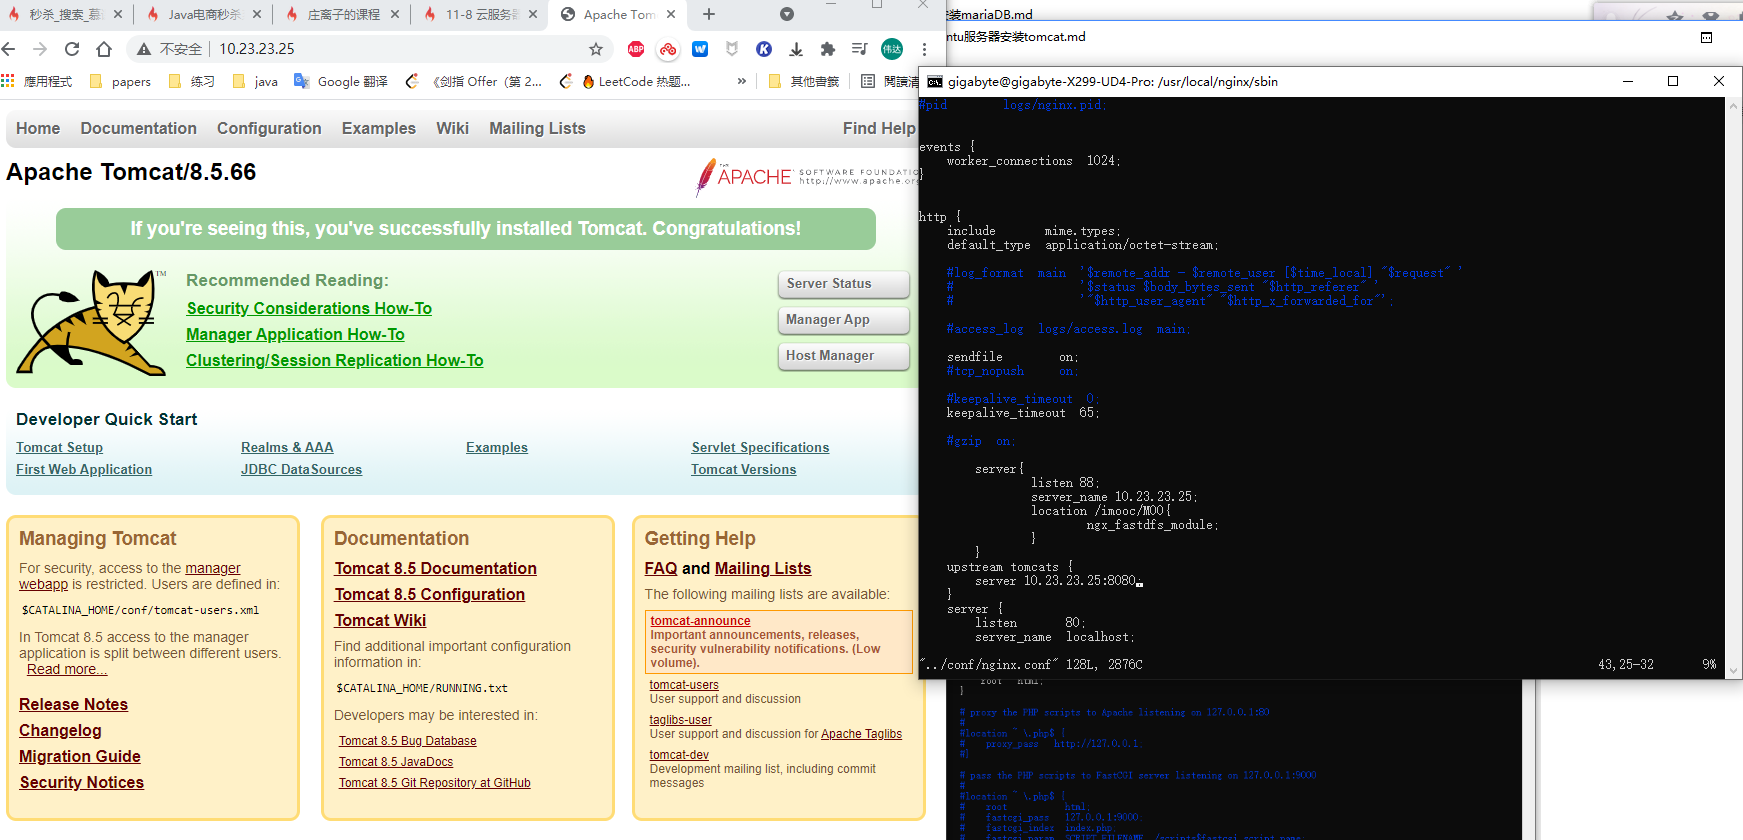The width and height of the screenshot is (1743, 840).
Task: Open the Apps grid shortcut in bookmarks bar
Action: coord(8,81)
